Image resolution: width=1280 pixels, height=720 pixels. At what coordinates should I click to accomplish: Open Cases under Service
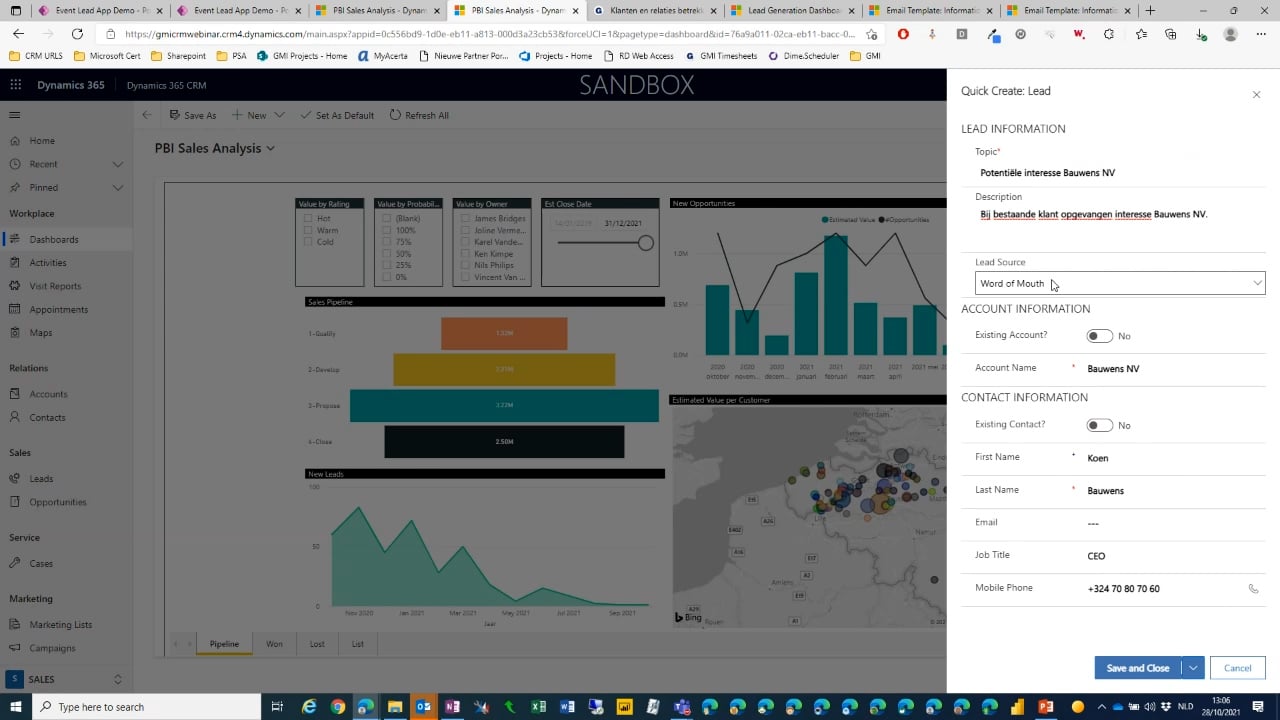pos(41,564)
